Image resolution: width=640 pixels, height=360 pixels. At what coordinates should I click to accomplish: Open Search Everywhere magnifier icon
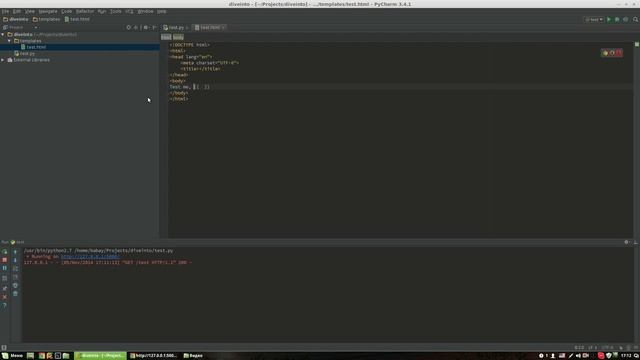[636, 19]
